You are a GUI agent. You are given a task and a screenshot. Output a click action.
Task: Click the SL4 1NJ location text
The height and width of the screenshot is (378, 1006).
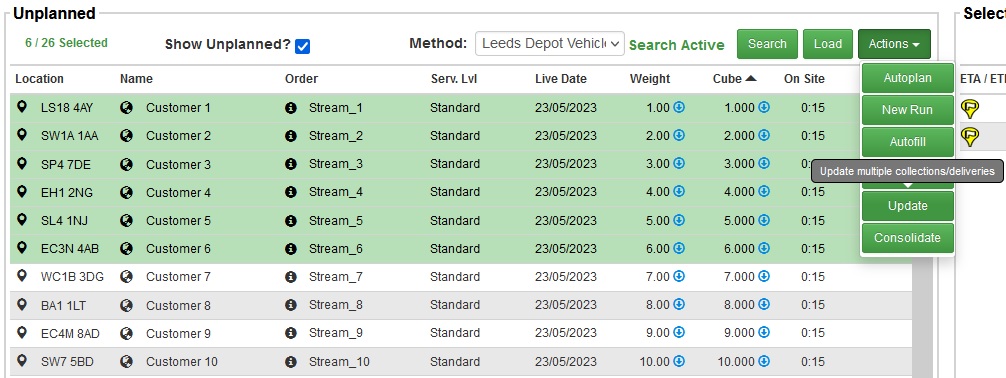pyautogui.click(x=65, y=220)
